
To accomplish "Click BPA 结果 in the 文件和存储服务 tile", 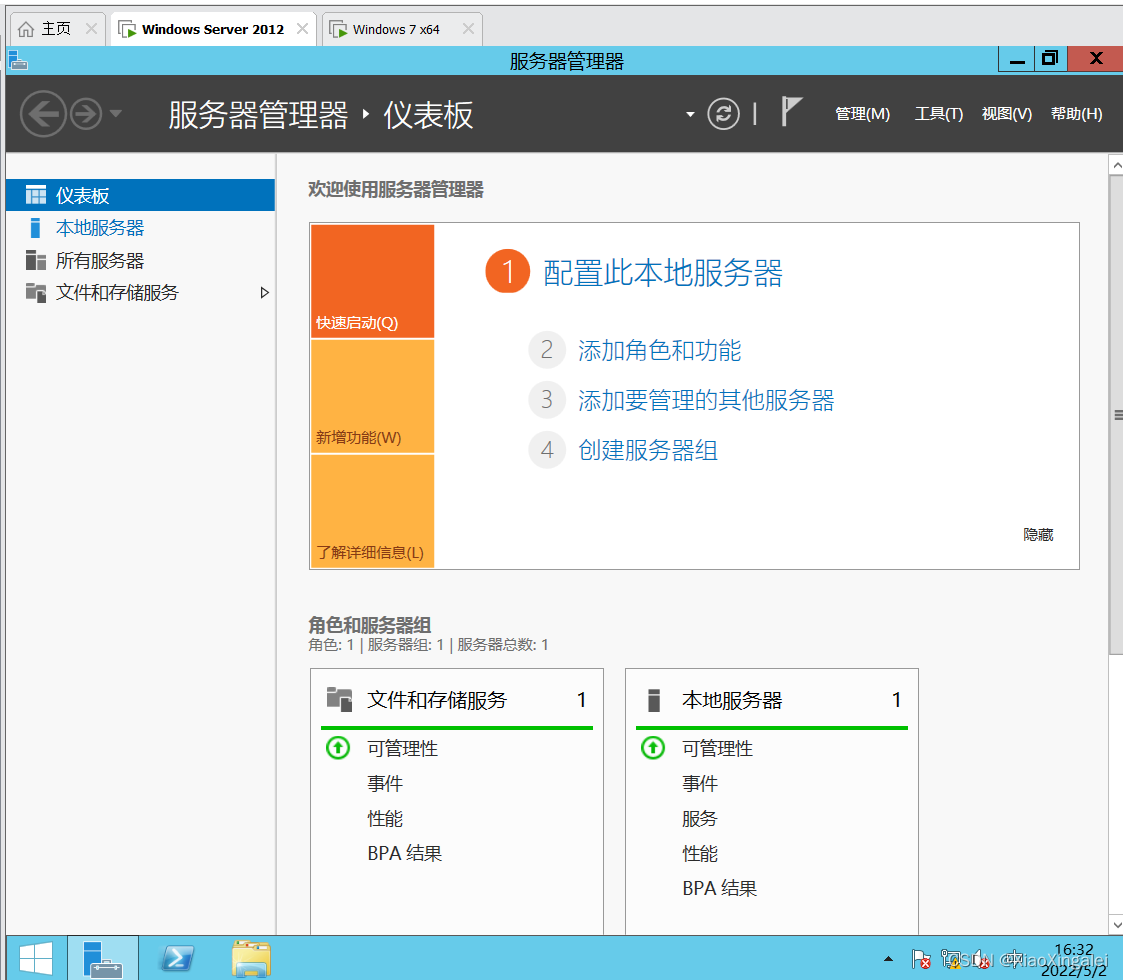I will pos(405,853).
